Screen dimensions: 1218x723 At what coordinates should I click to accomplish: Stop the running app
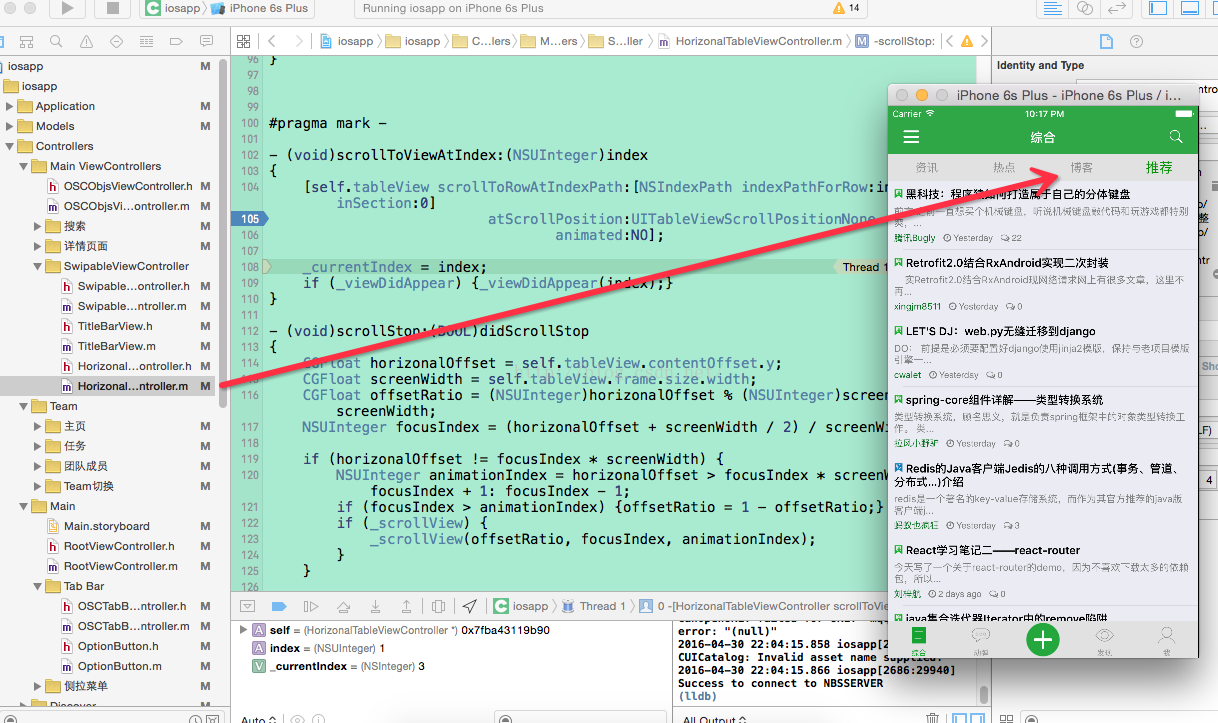112,8
